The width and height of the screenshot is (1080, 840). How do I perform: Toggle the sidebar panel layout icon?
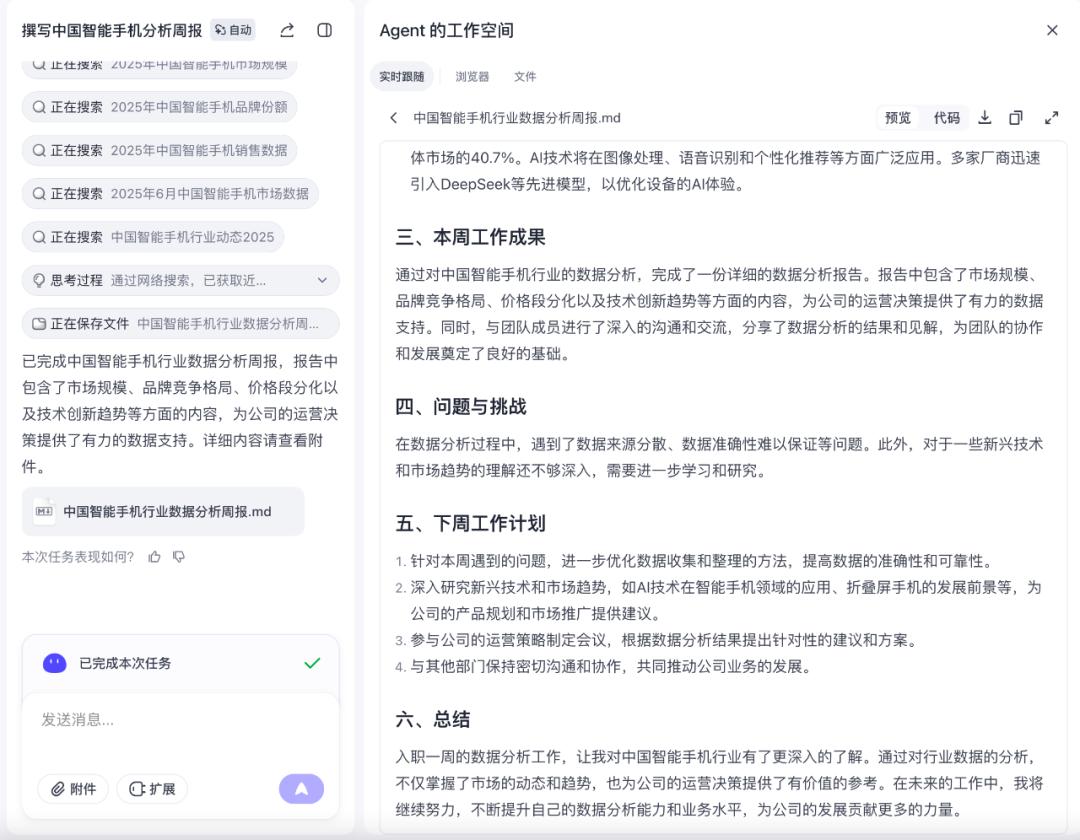coord(325,30)
